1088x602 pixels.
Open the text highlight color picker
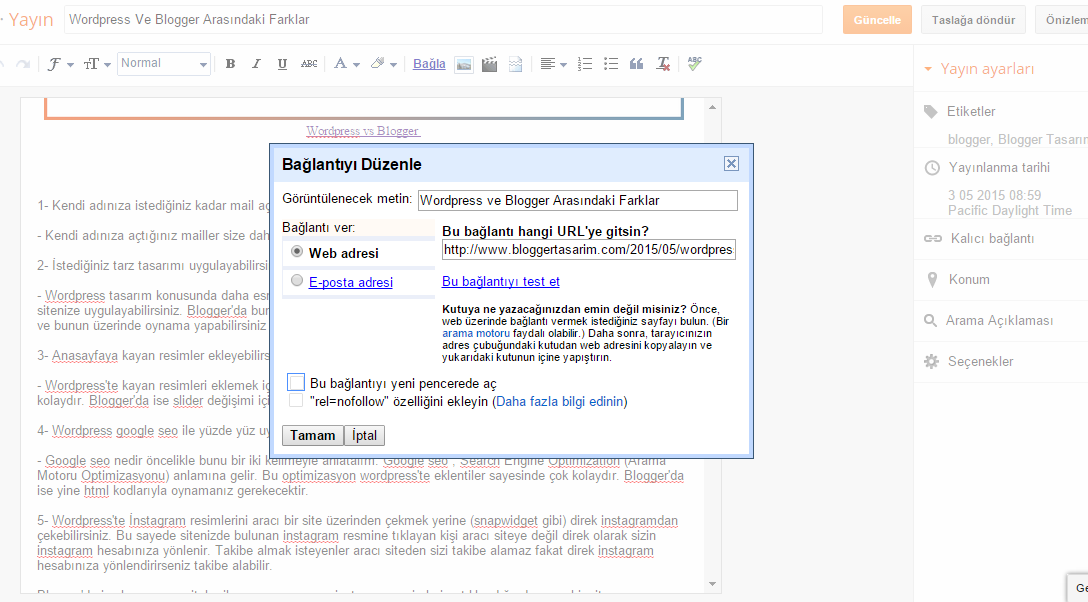[383, 64]
